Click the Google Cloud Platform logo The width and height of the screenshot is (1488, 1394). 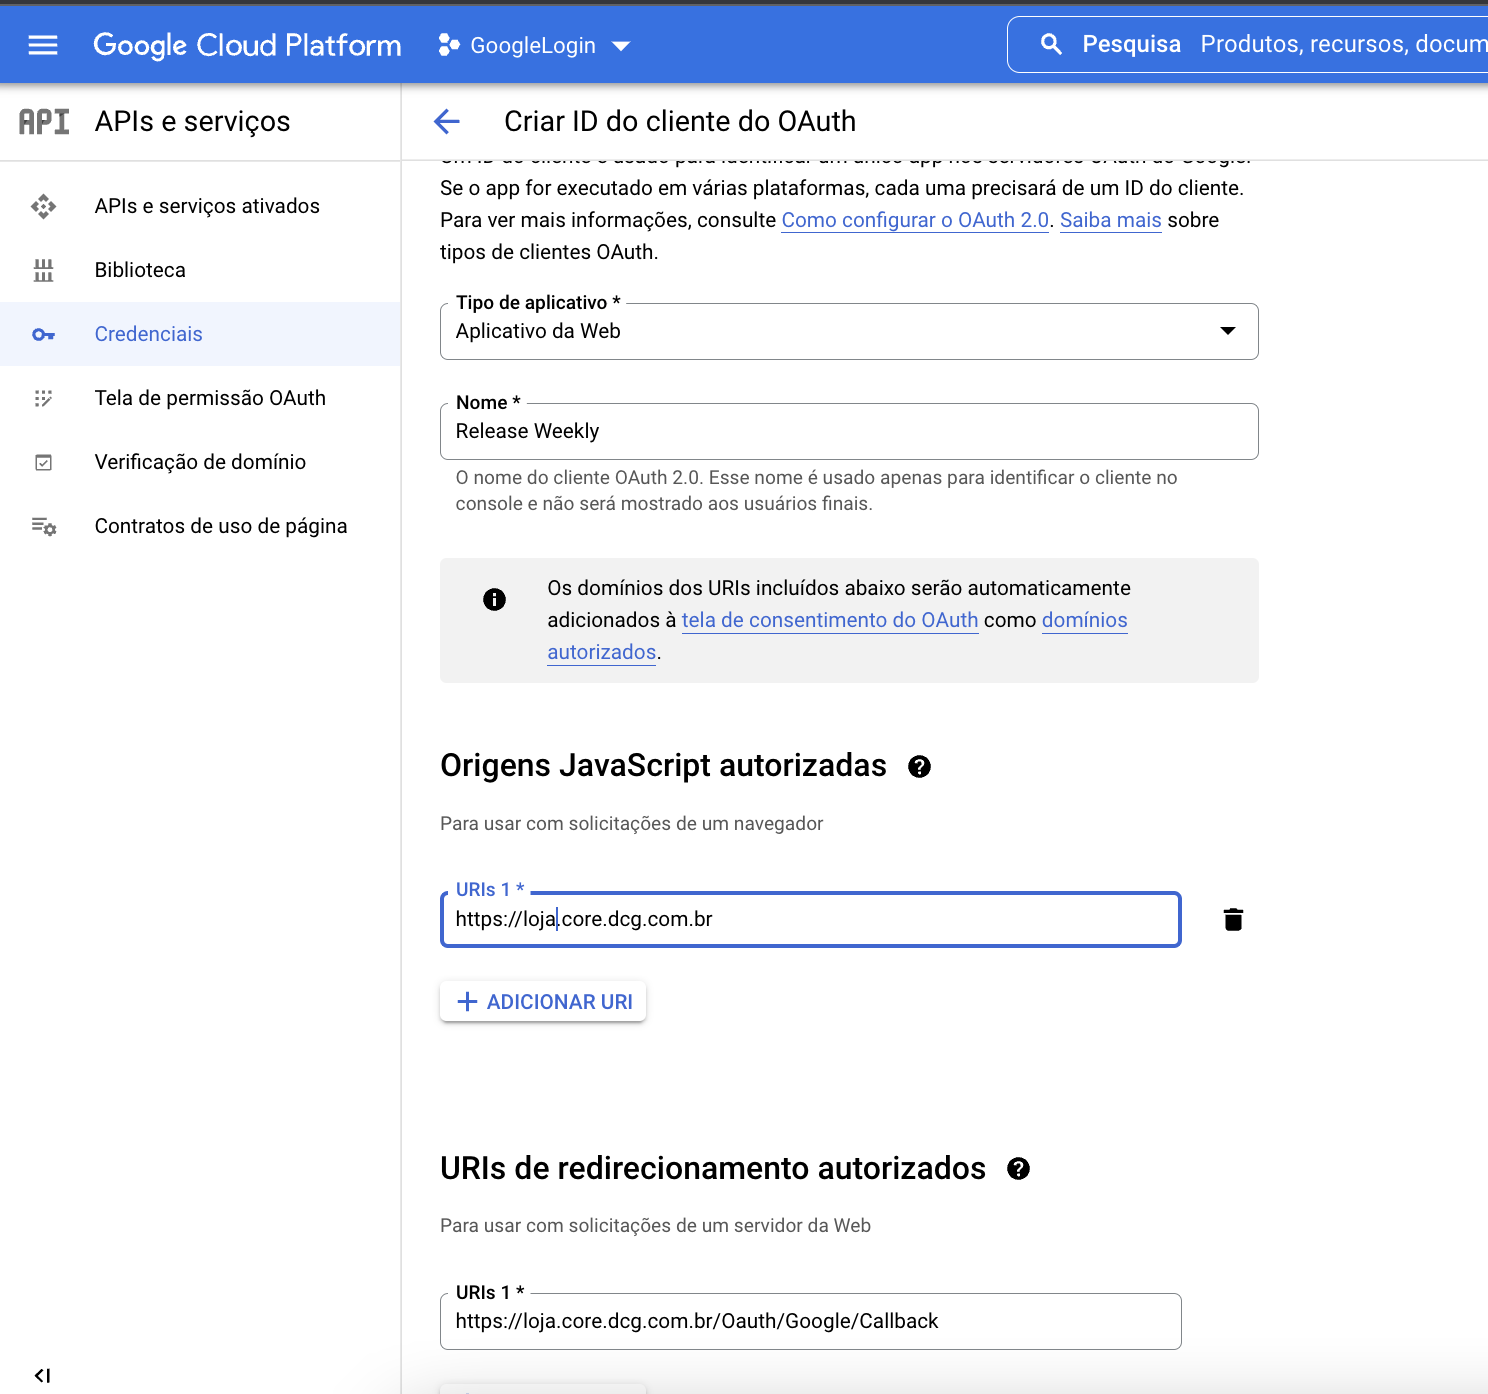247,45
